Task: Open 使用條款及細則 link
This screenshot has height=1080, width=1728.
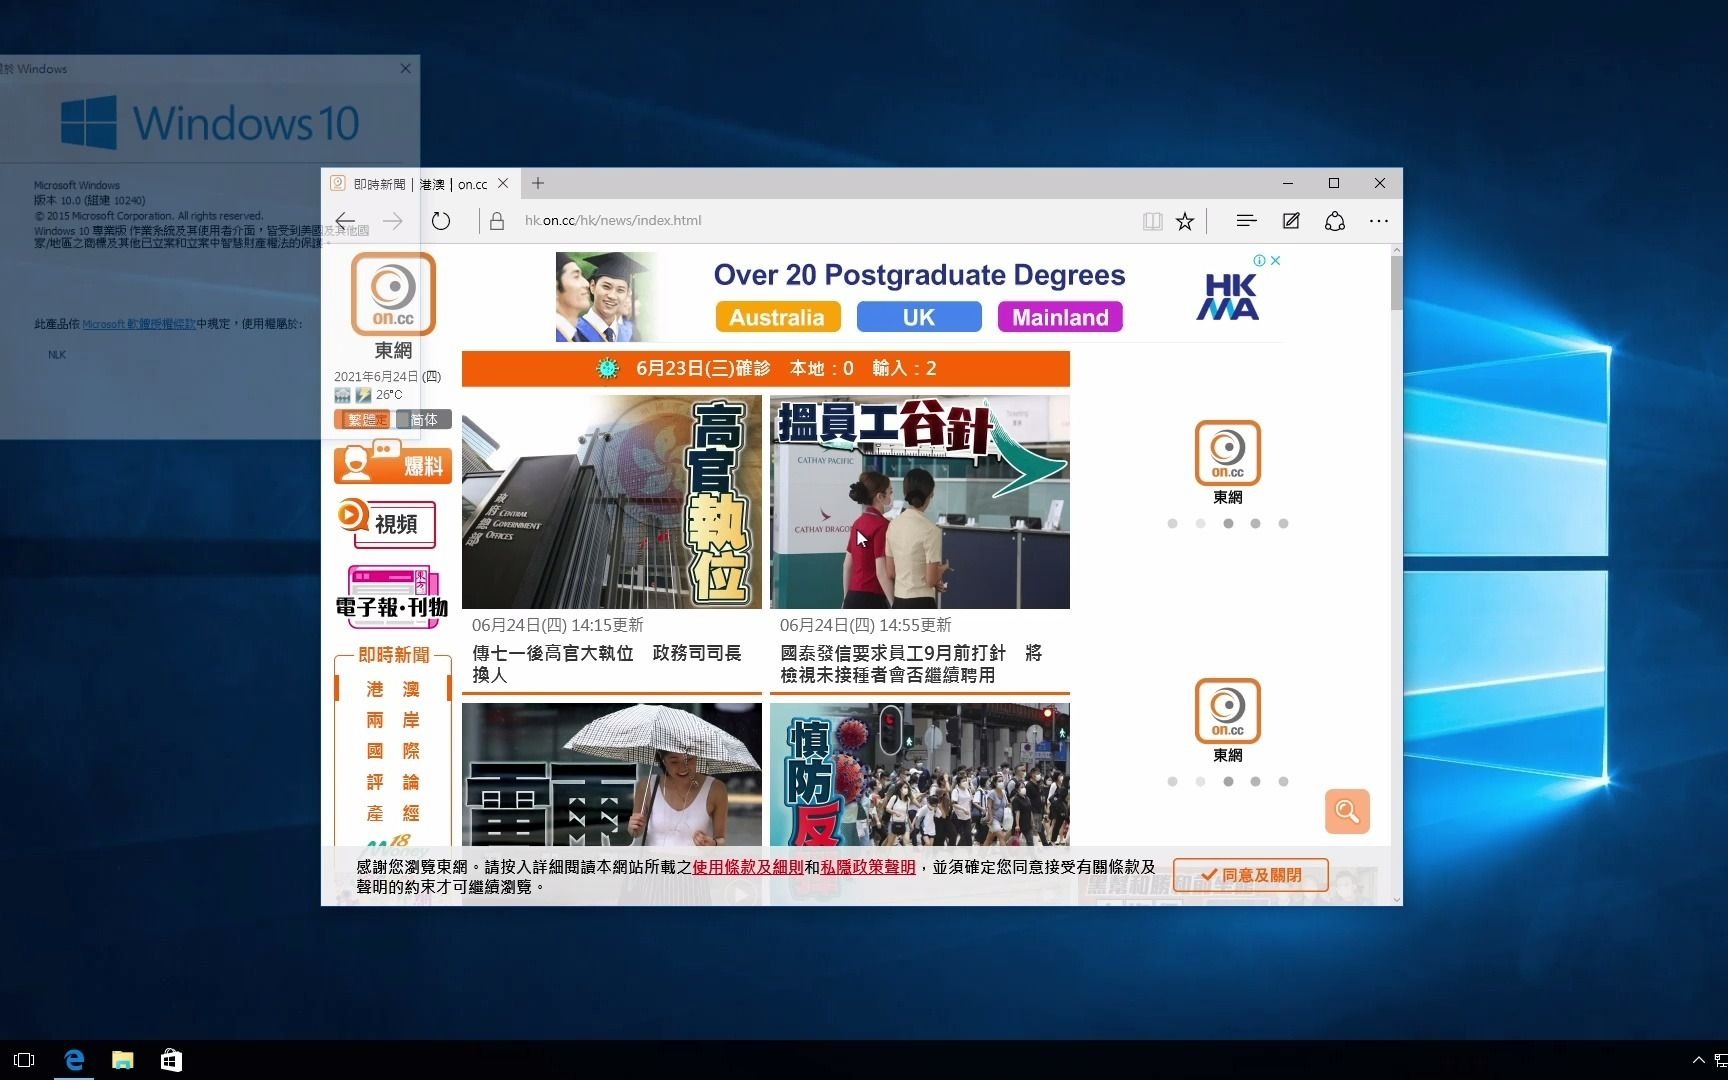Action: coord(748,867)
